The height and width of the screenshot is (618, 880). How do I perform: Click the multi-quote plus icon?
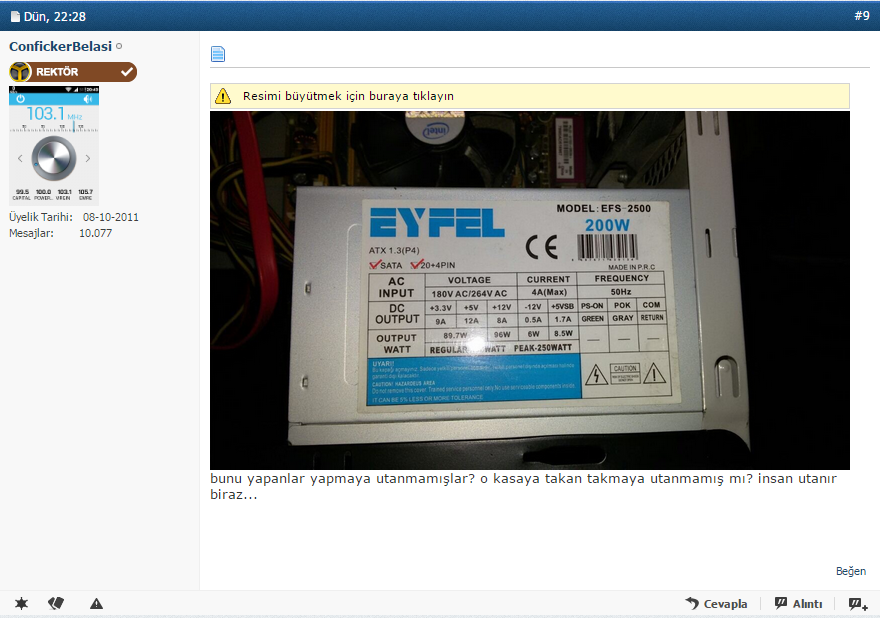click(858, 604)
